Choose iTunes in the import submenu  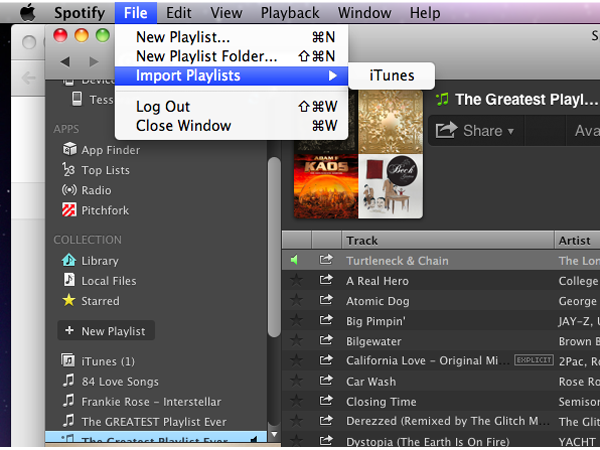click(x=392, y=75)
